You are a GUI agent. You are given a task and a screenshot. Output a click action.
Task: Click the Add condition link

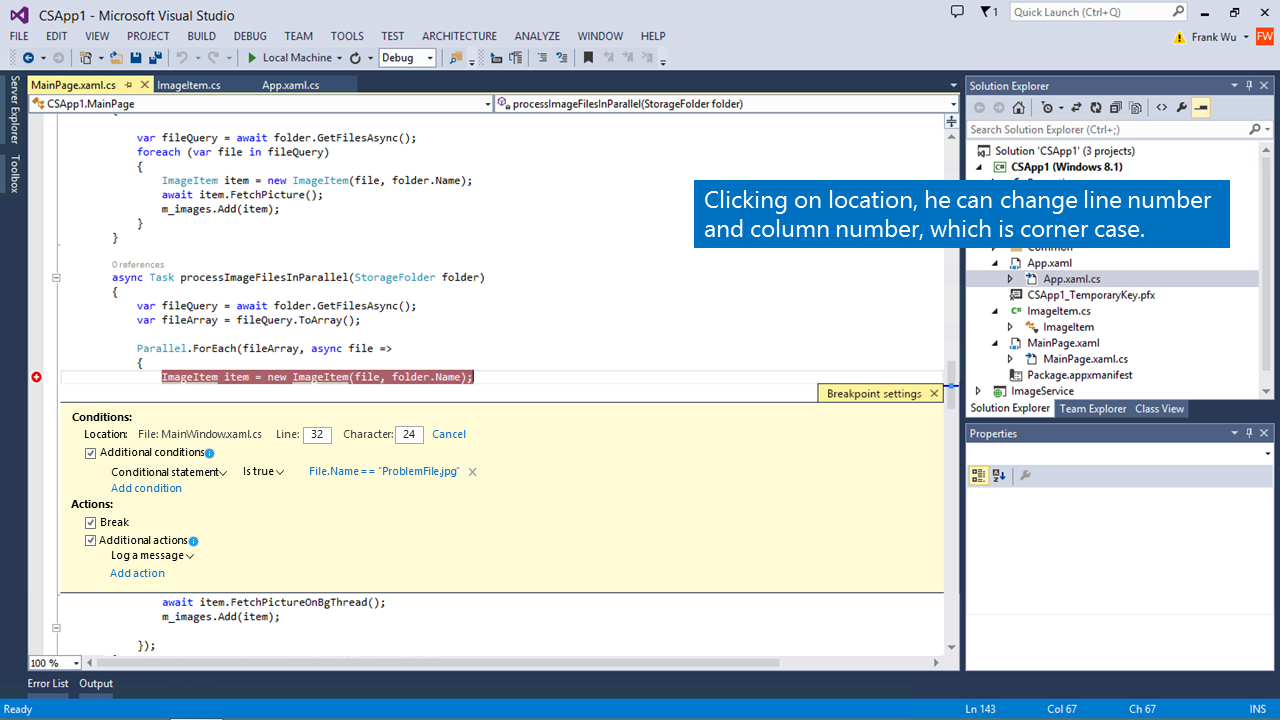[x=146, y=488]
